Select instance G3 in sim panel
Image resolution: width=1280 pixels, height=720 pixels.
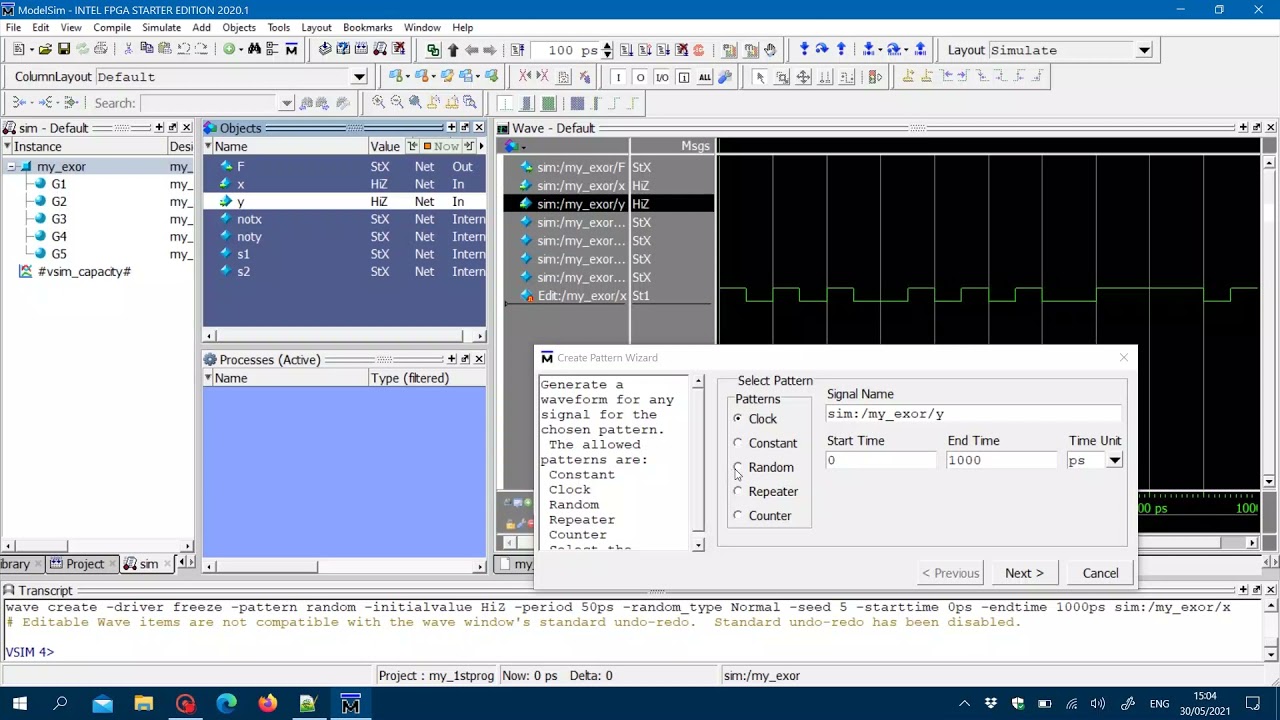[x=59, y=219]
